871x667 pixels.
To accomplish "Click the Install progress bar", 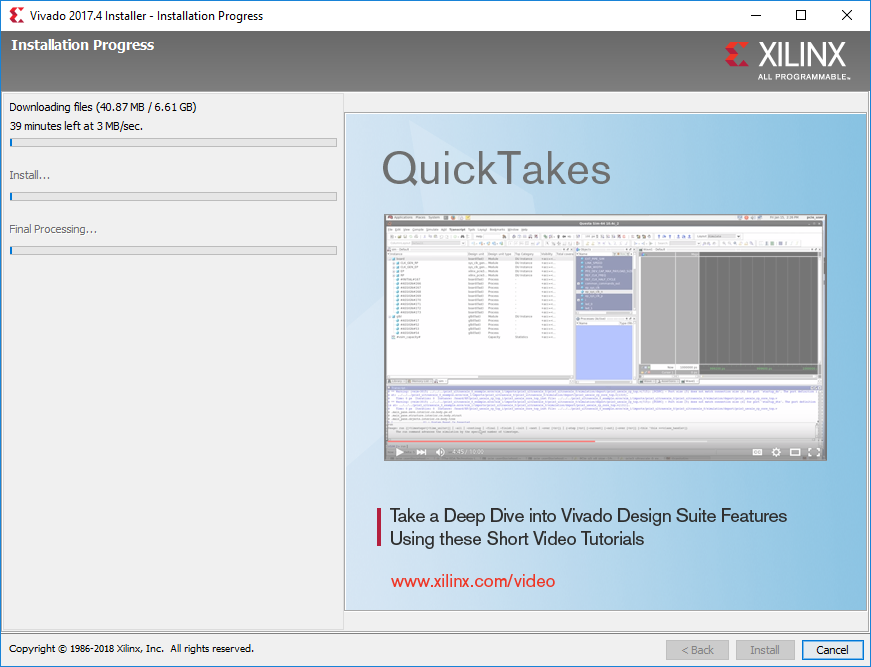I will 173,197.
